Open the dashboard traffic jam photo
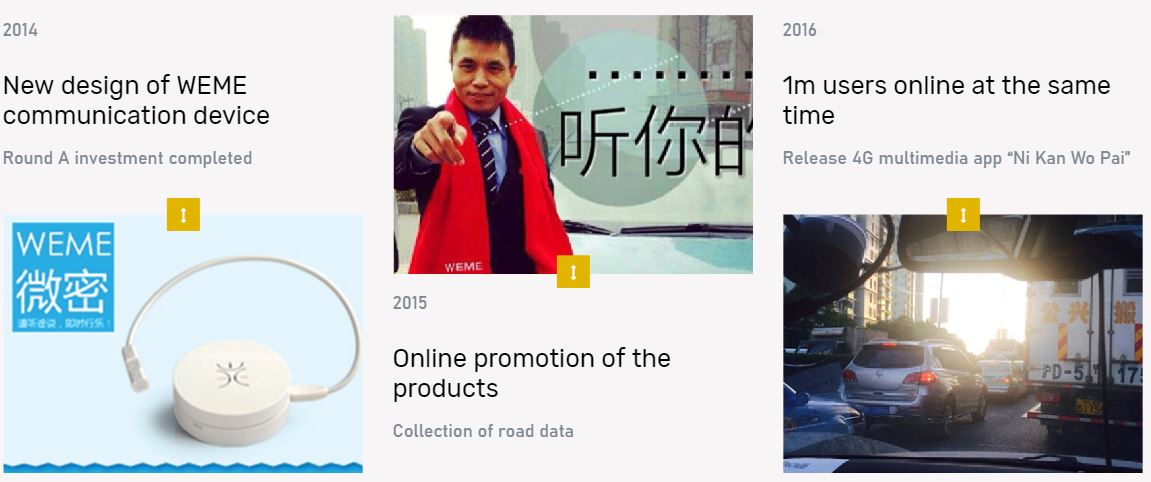 click(963, 343)
